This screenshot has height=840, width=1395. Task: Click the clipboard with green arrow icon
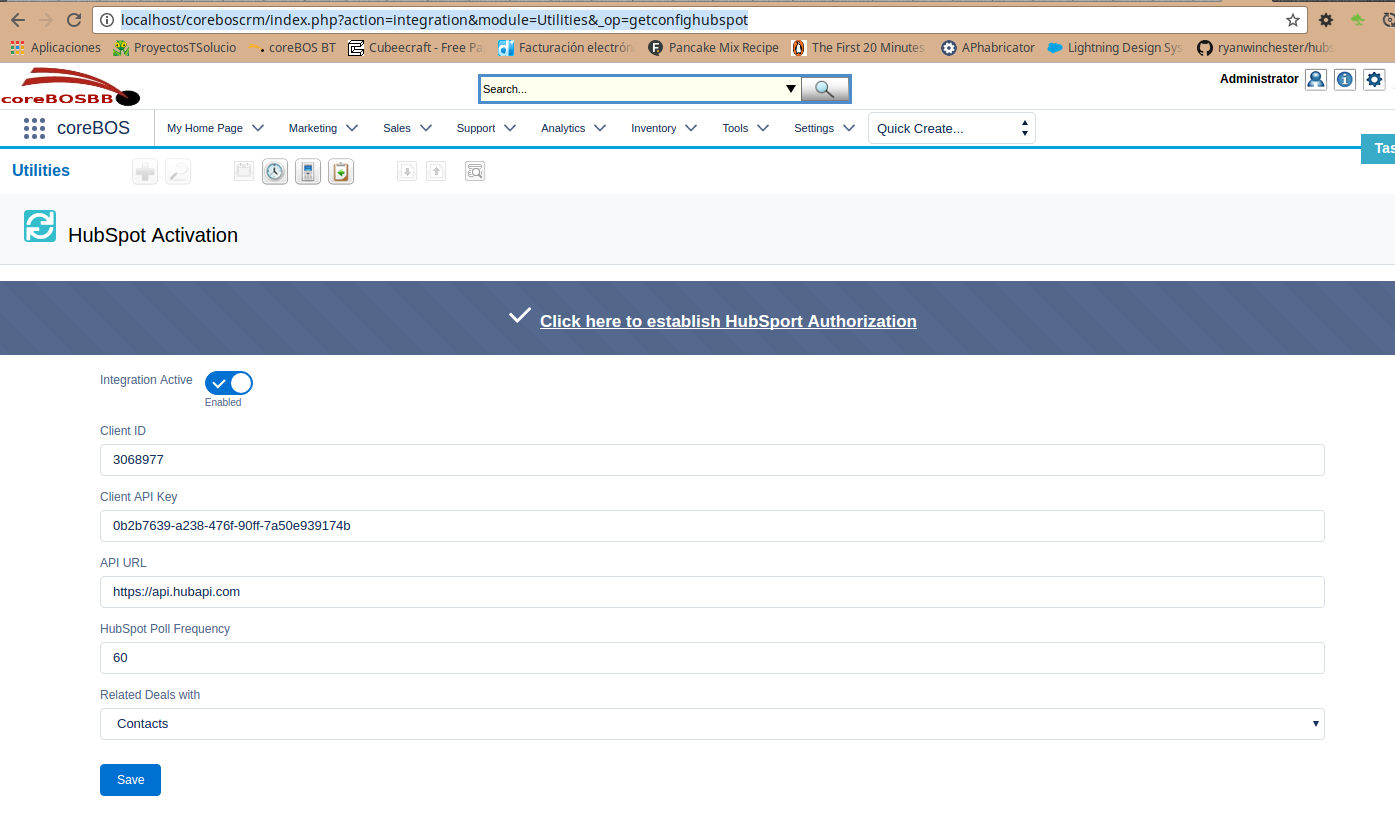341,172
